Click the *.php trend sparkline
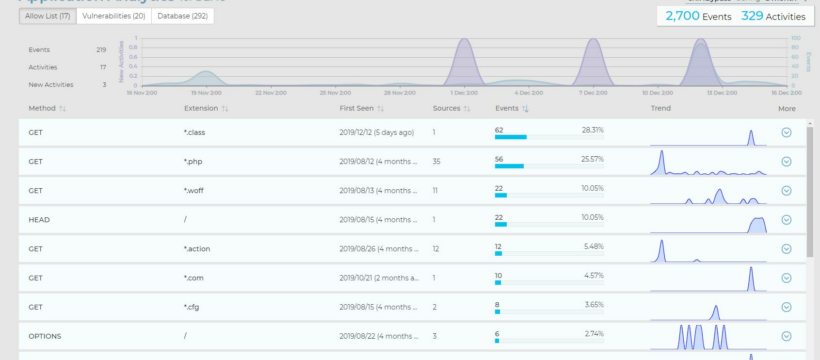This screenshot has height=360, width=820. [x=709, y=163]
